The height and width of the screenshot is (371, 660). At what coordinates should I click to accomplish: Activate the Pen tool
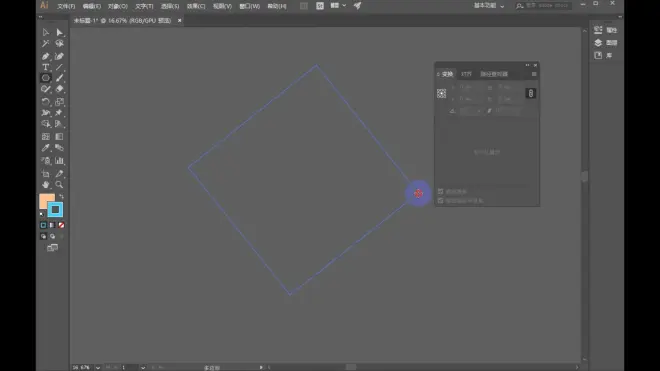45,56
